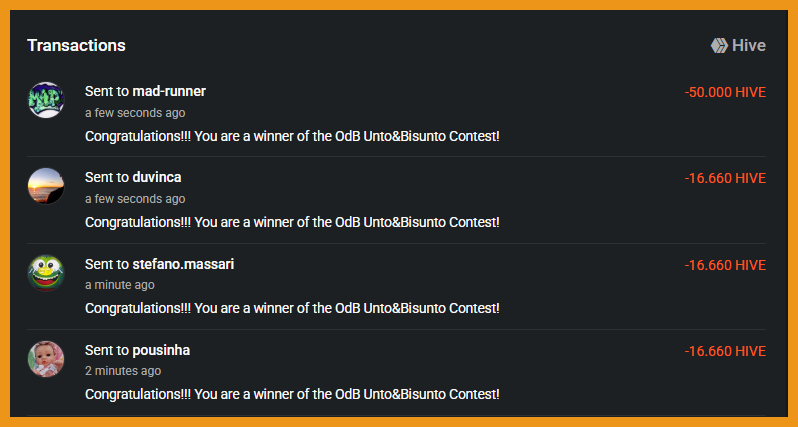Click the memo under the mad-runner transaction
Screen dimensions: 798x427
[292, 135]
